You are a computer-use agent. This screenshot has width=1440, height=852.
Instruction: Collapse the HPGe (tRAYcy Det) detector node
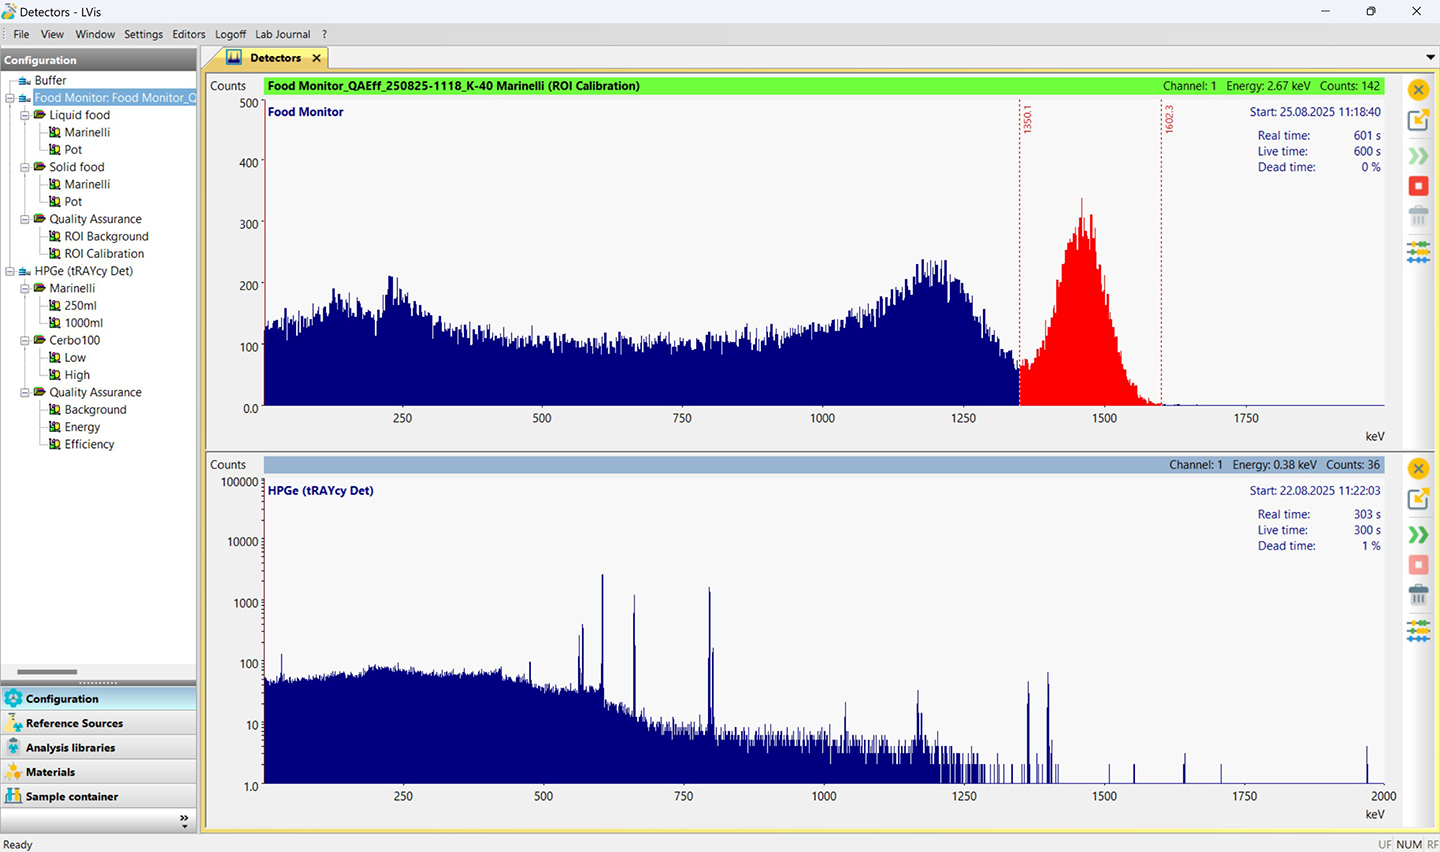(x=10, y=271)
